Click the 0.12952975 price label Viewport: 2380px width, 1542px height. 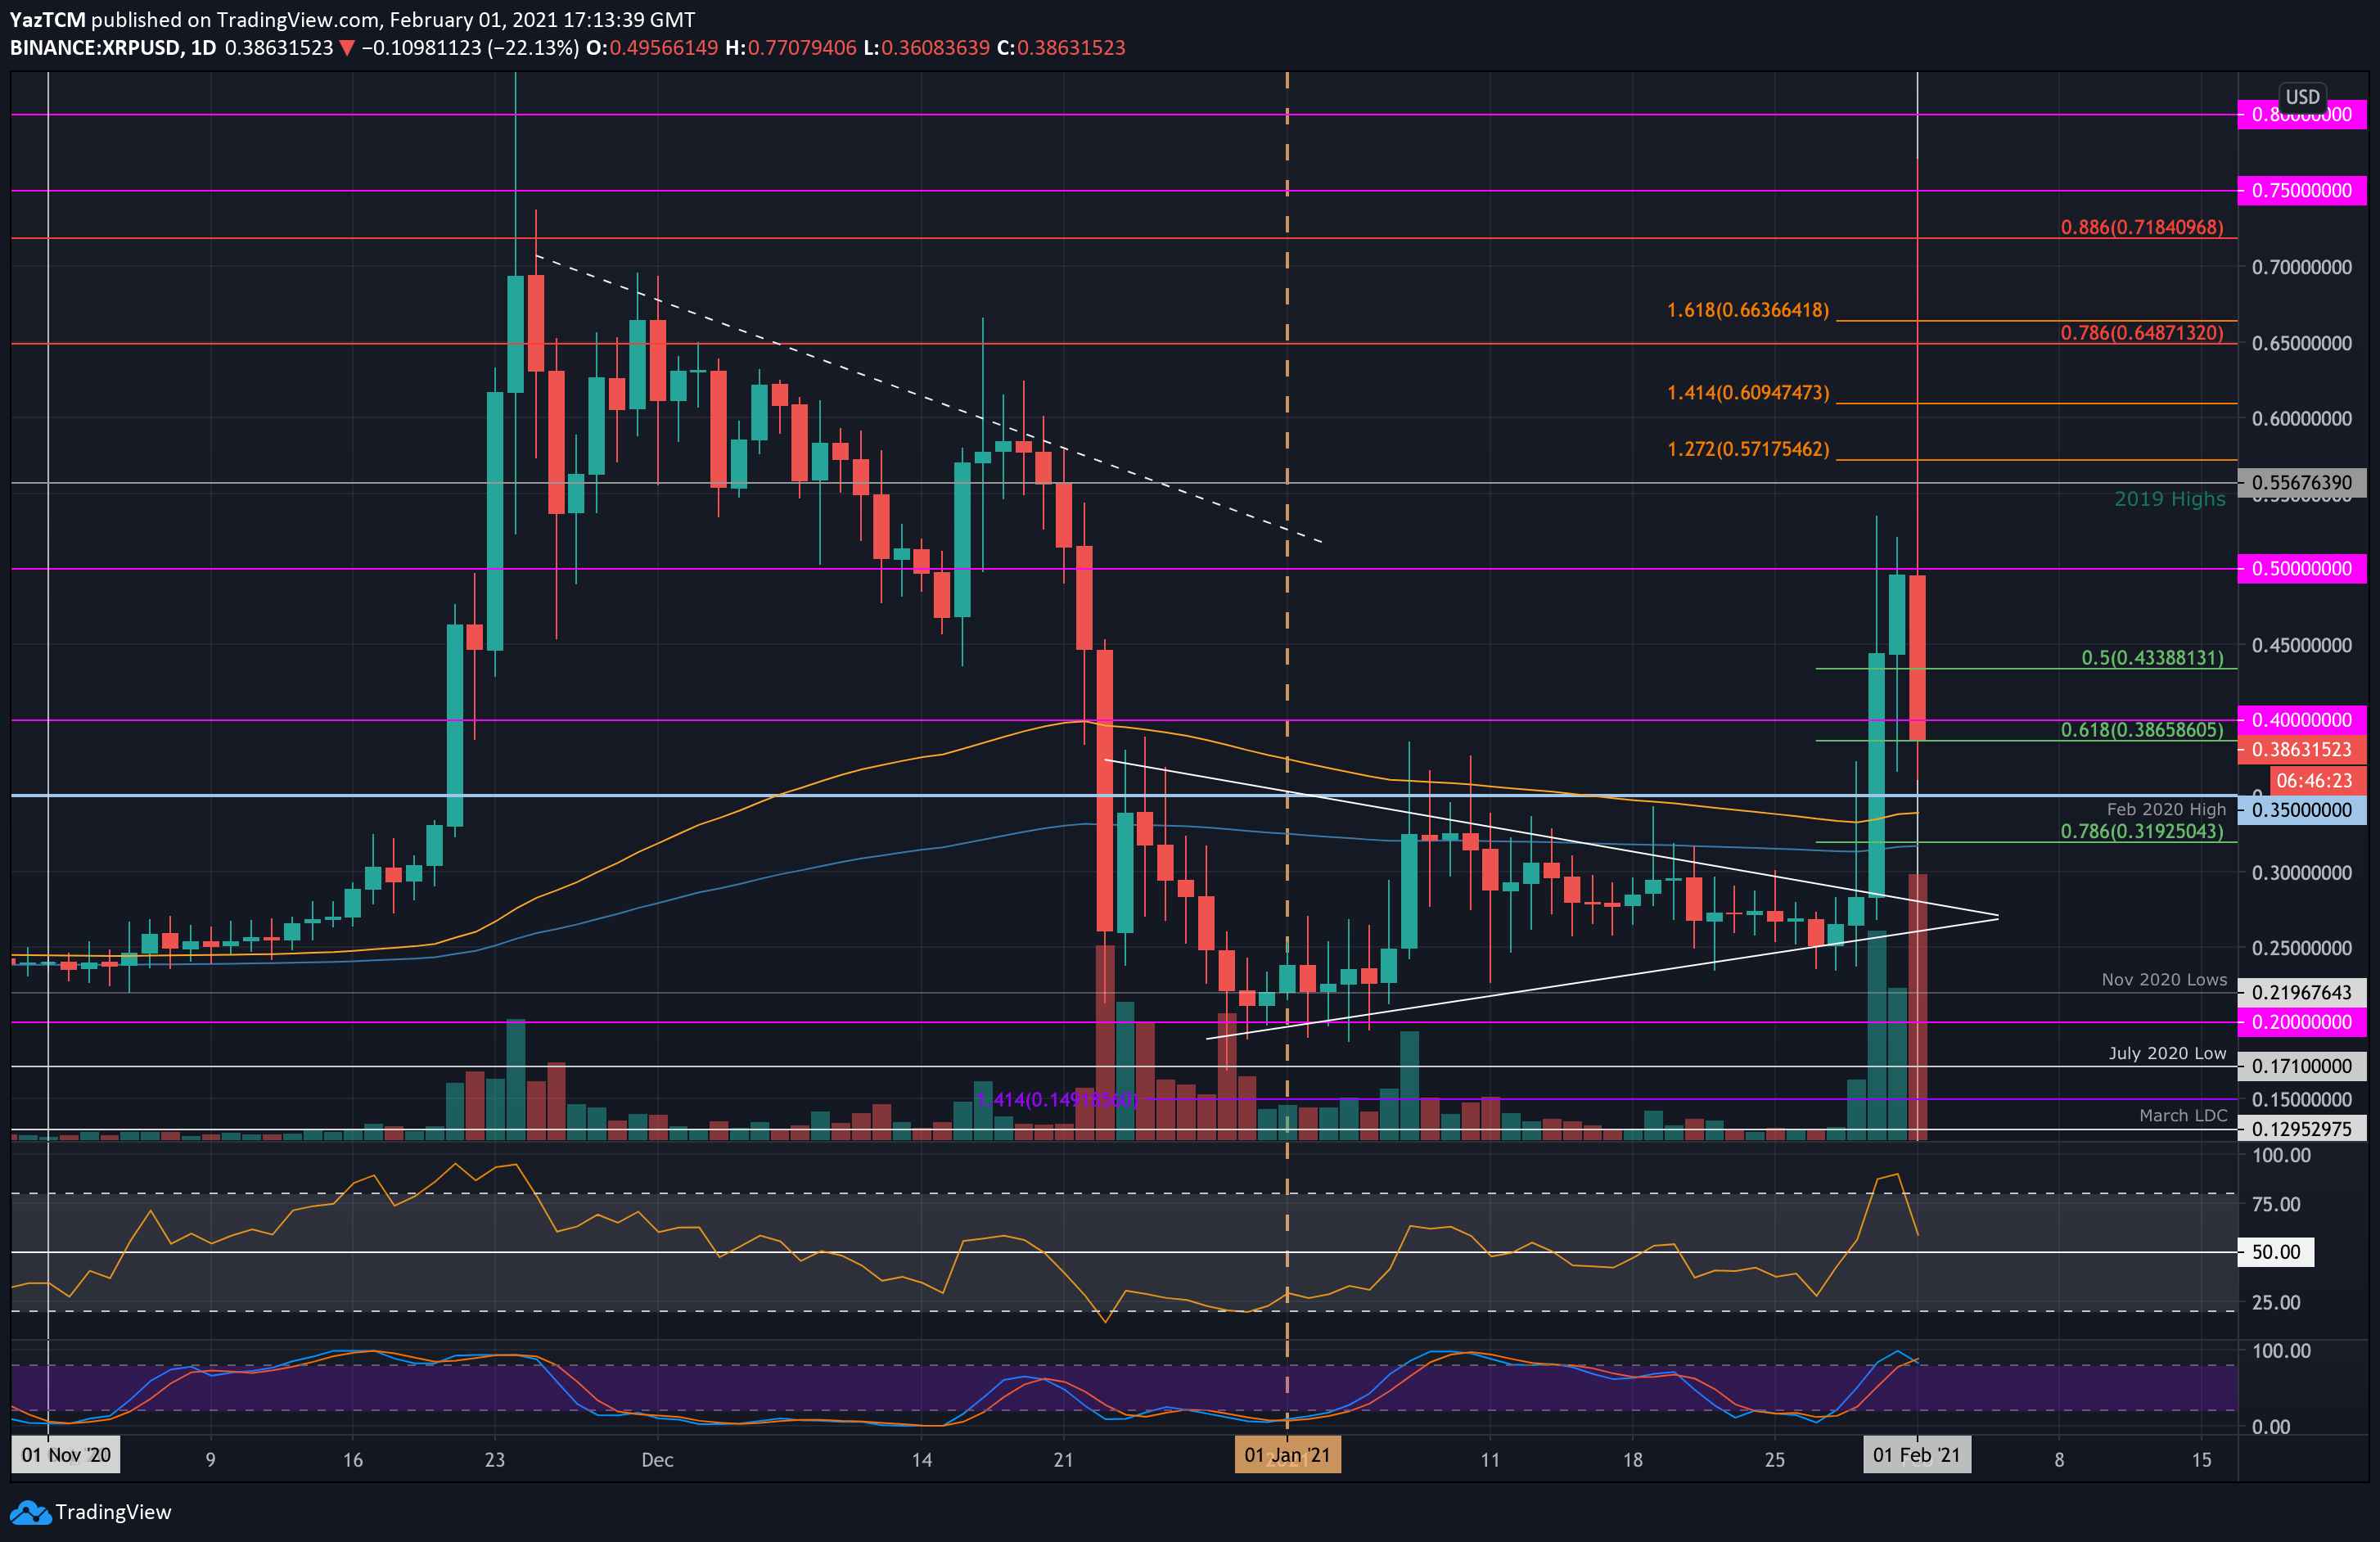pyautogui.click(x=2302, y=1128)
